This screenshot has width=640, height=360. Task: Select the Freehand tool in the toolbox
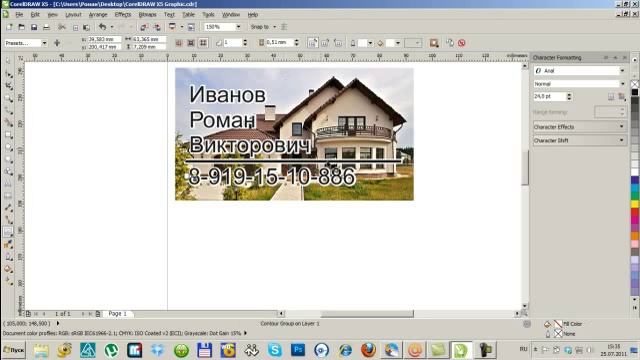click(x=8, y=111)
